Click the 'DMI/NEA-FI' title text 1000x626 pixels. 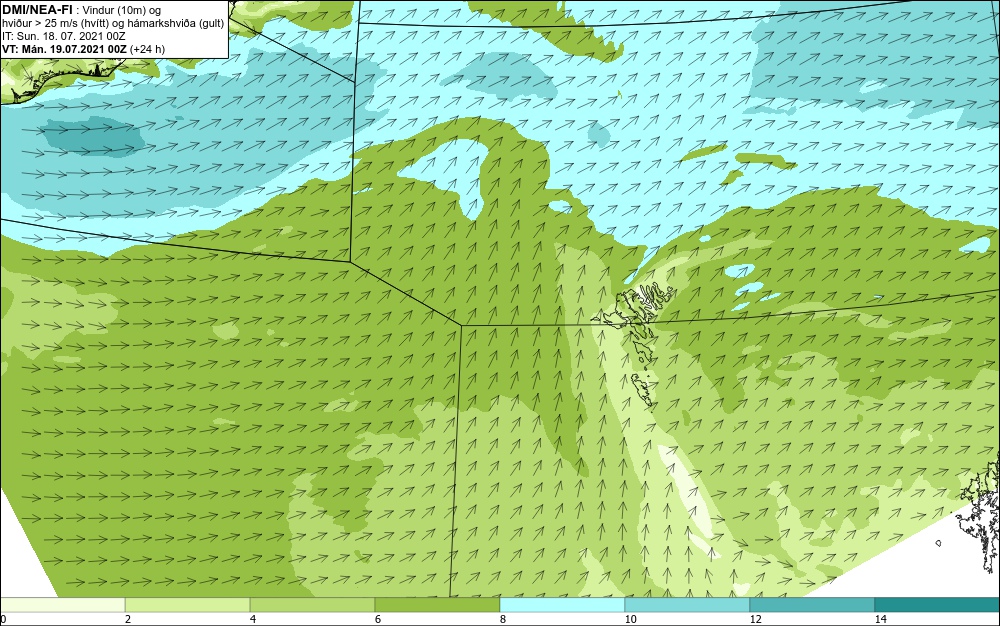[37, 9]
